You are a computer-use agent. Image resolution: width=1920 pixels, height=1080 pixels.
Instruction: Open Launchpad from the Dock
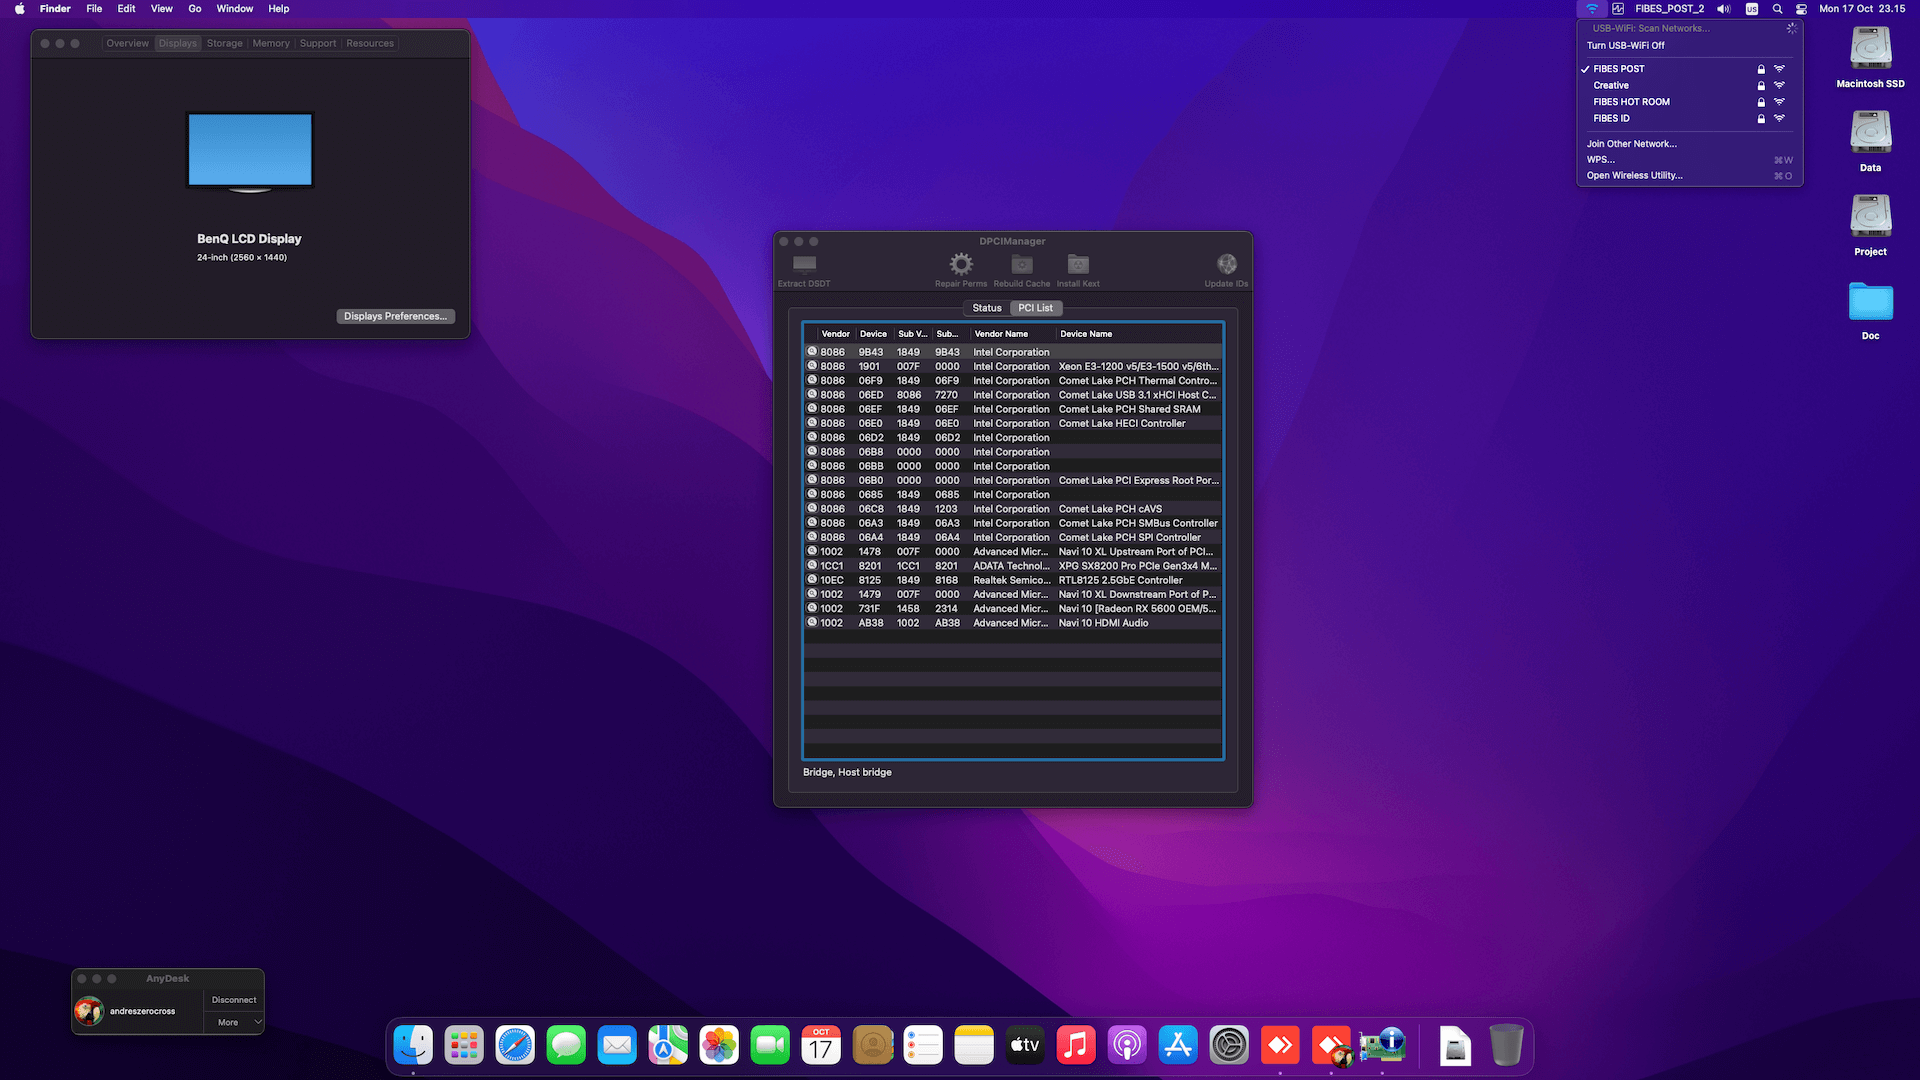click(464, 1045)
